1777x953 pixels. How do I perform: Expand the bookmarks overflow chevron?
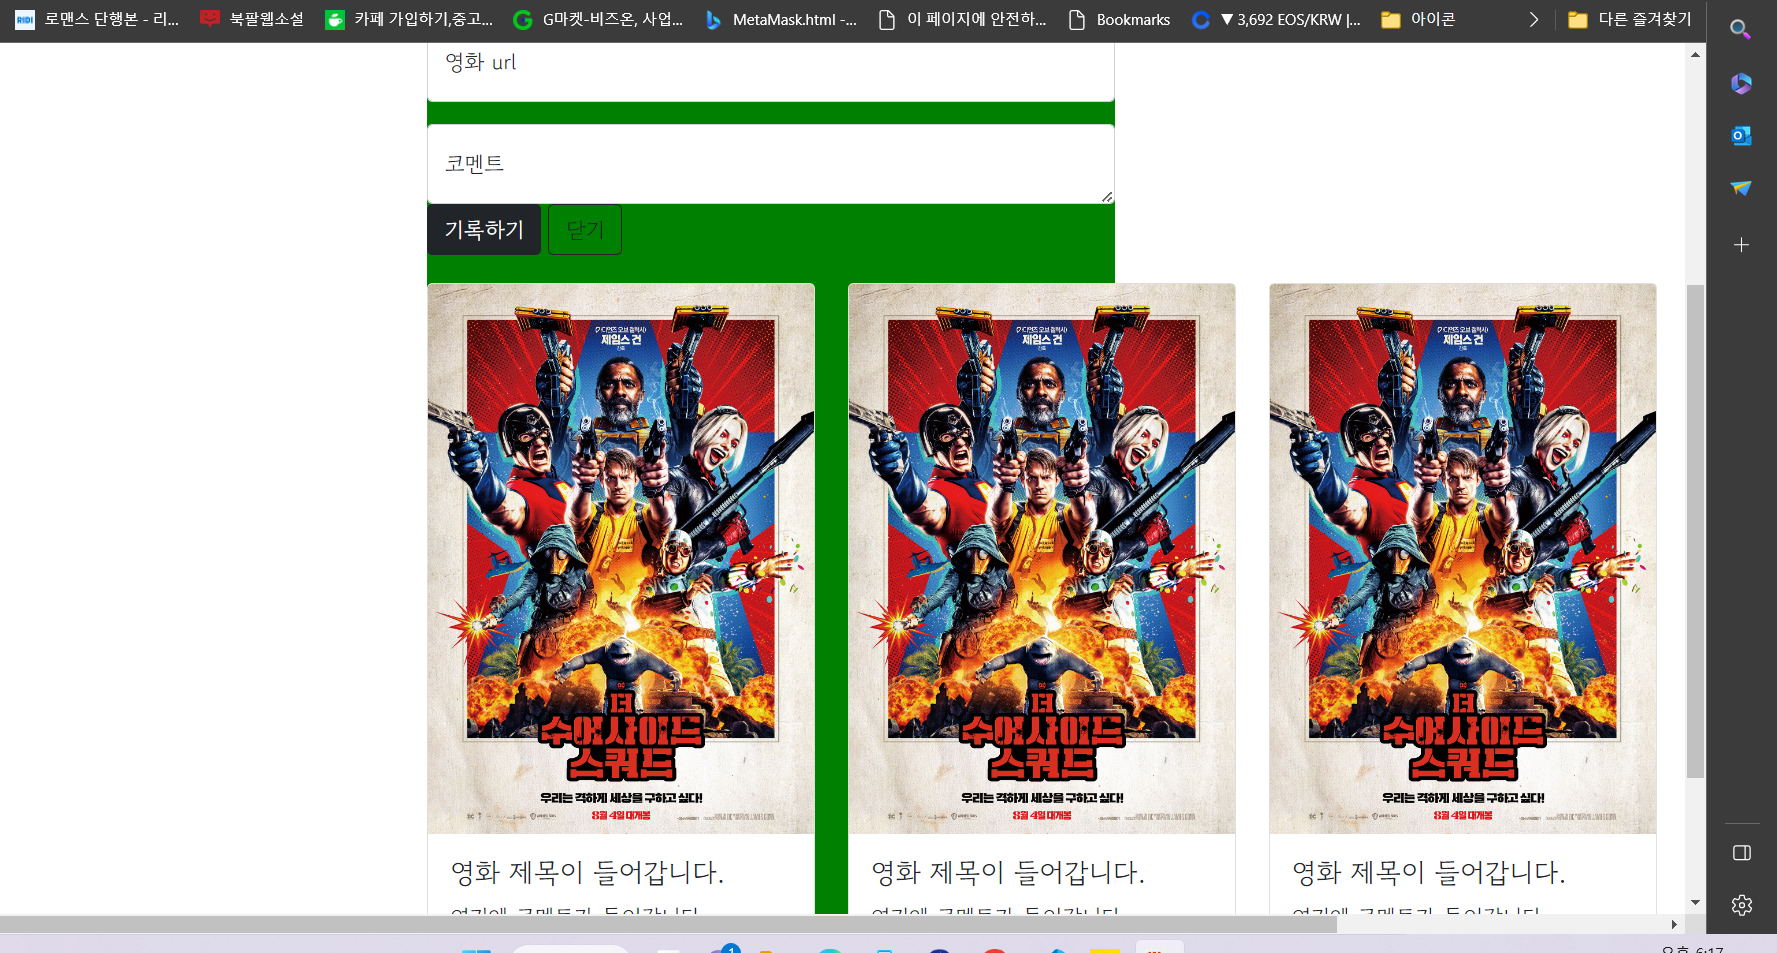tap(1533, 19)
